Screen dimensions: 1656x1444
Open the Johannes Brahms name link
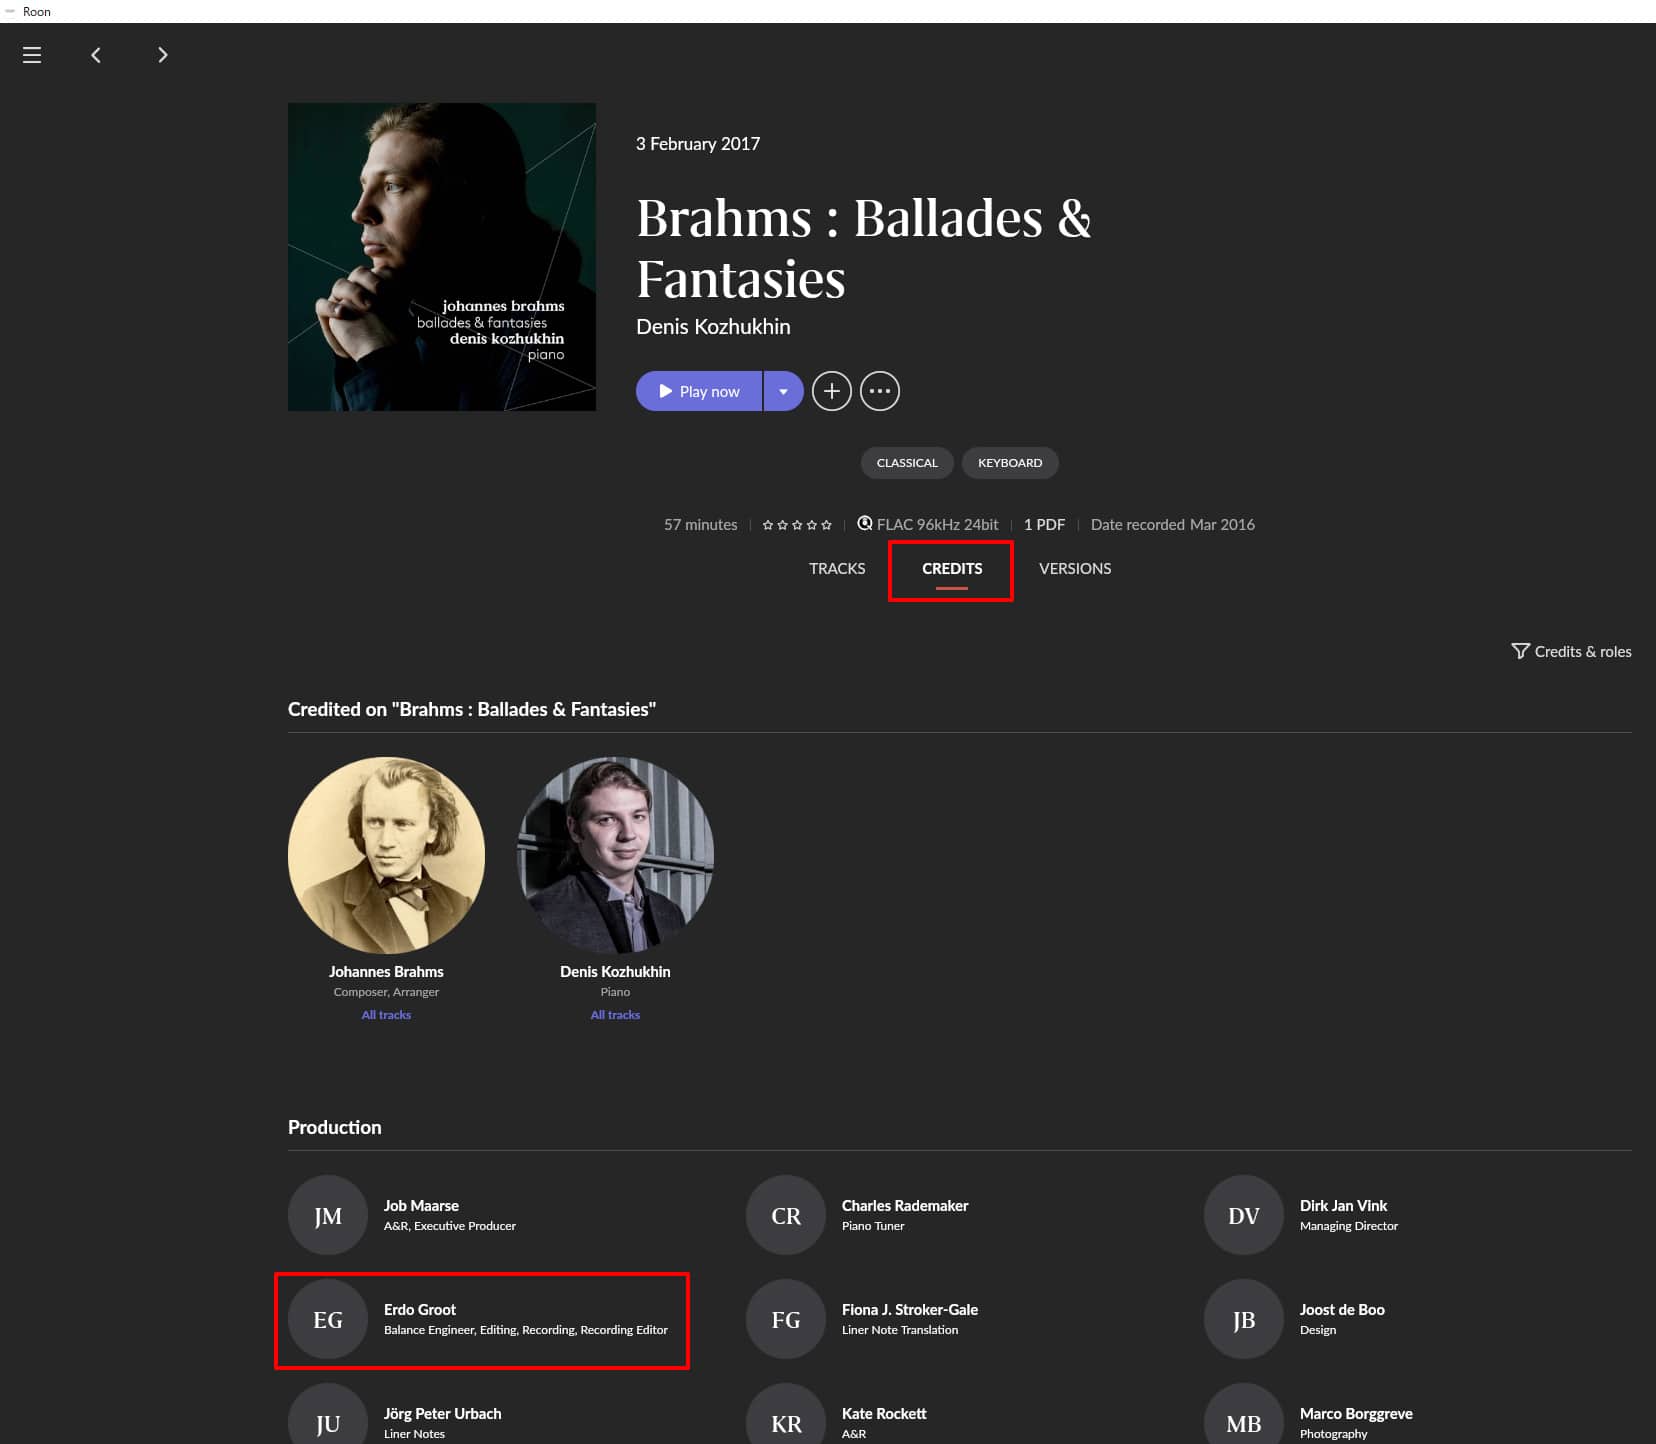coord(386,972)
